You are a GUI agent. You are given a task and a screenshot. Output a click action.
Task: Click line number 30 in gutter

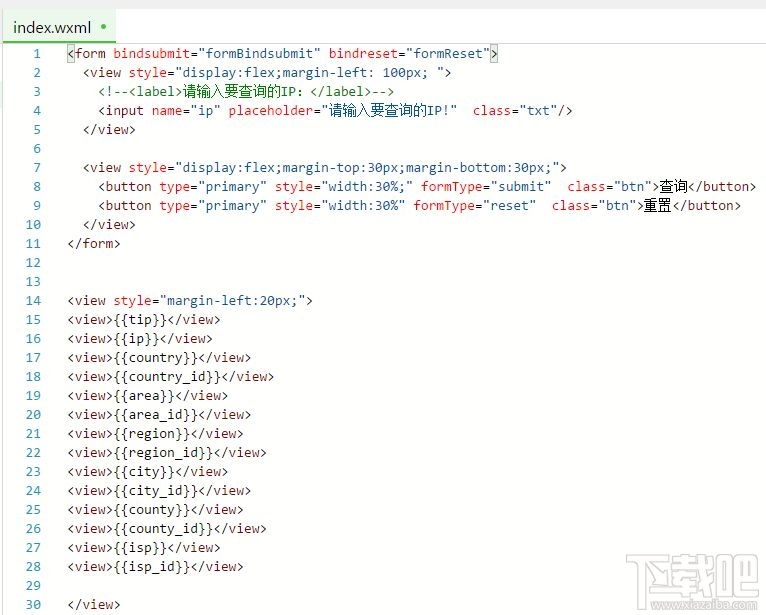coord(33,605)
